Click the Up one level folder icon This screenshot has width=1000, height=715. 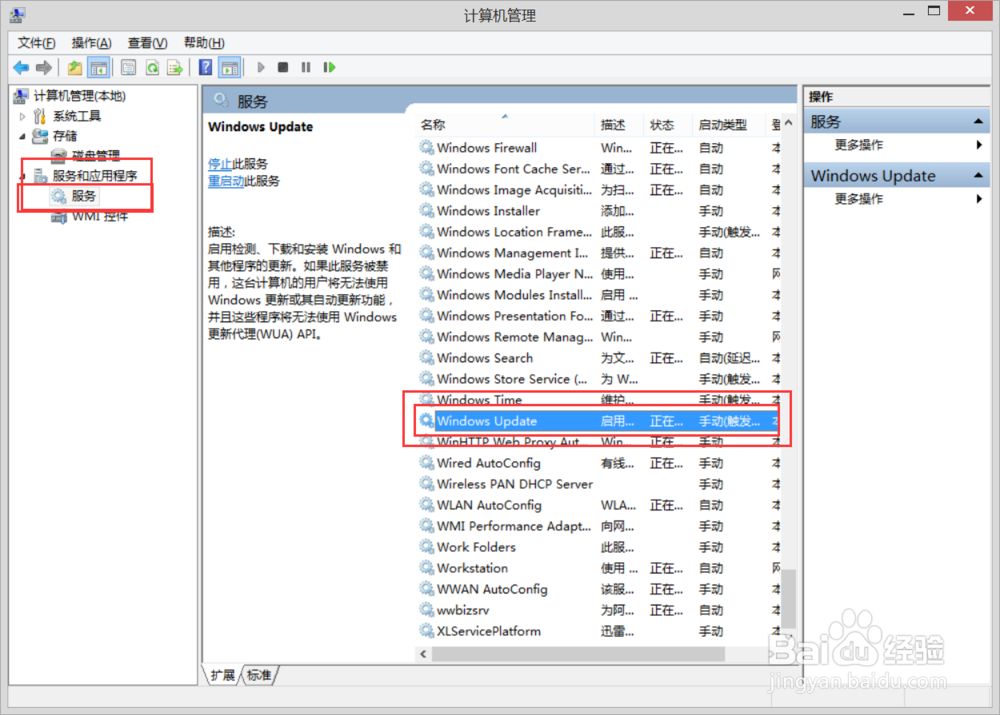click(x=75, y=68)
